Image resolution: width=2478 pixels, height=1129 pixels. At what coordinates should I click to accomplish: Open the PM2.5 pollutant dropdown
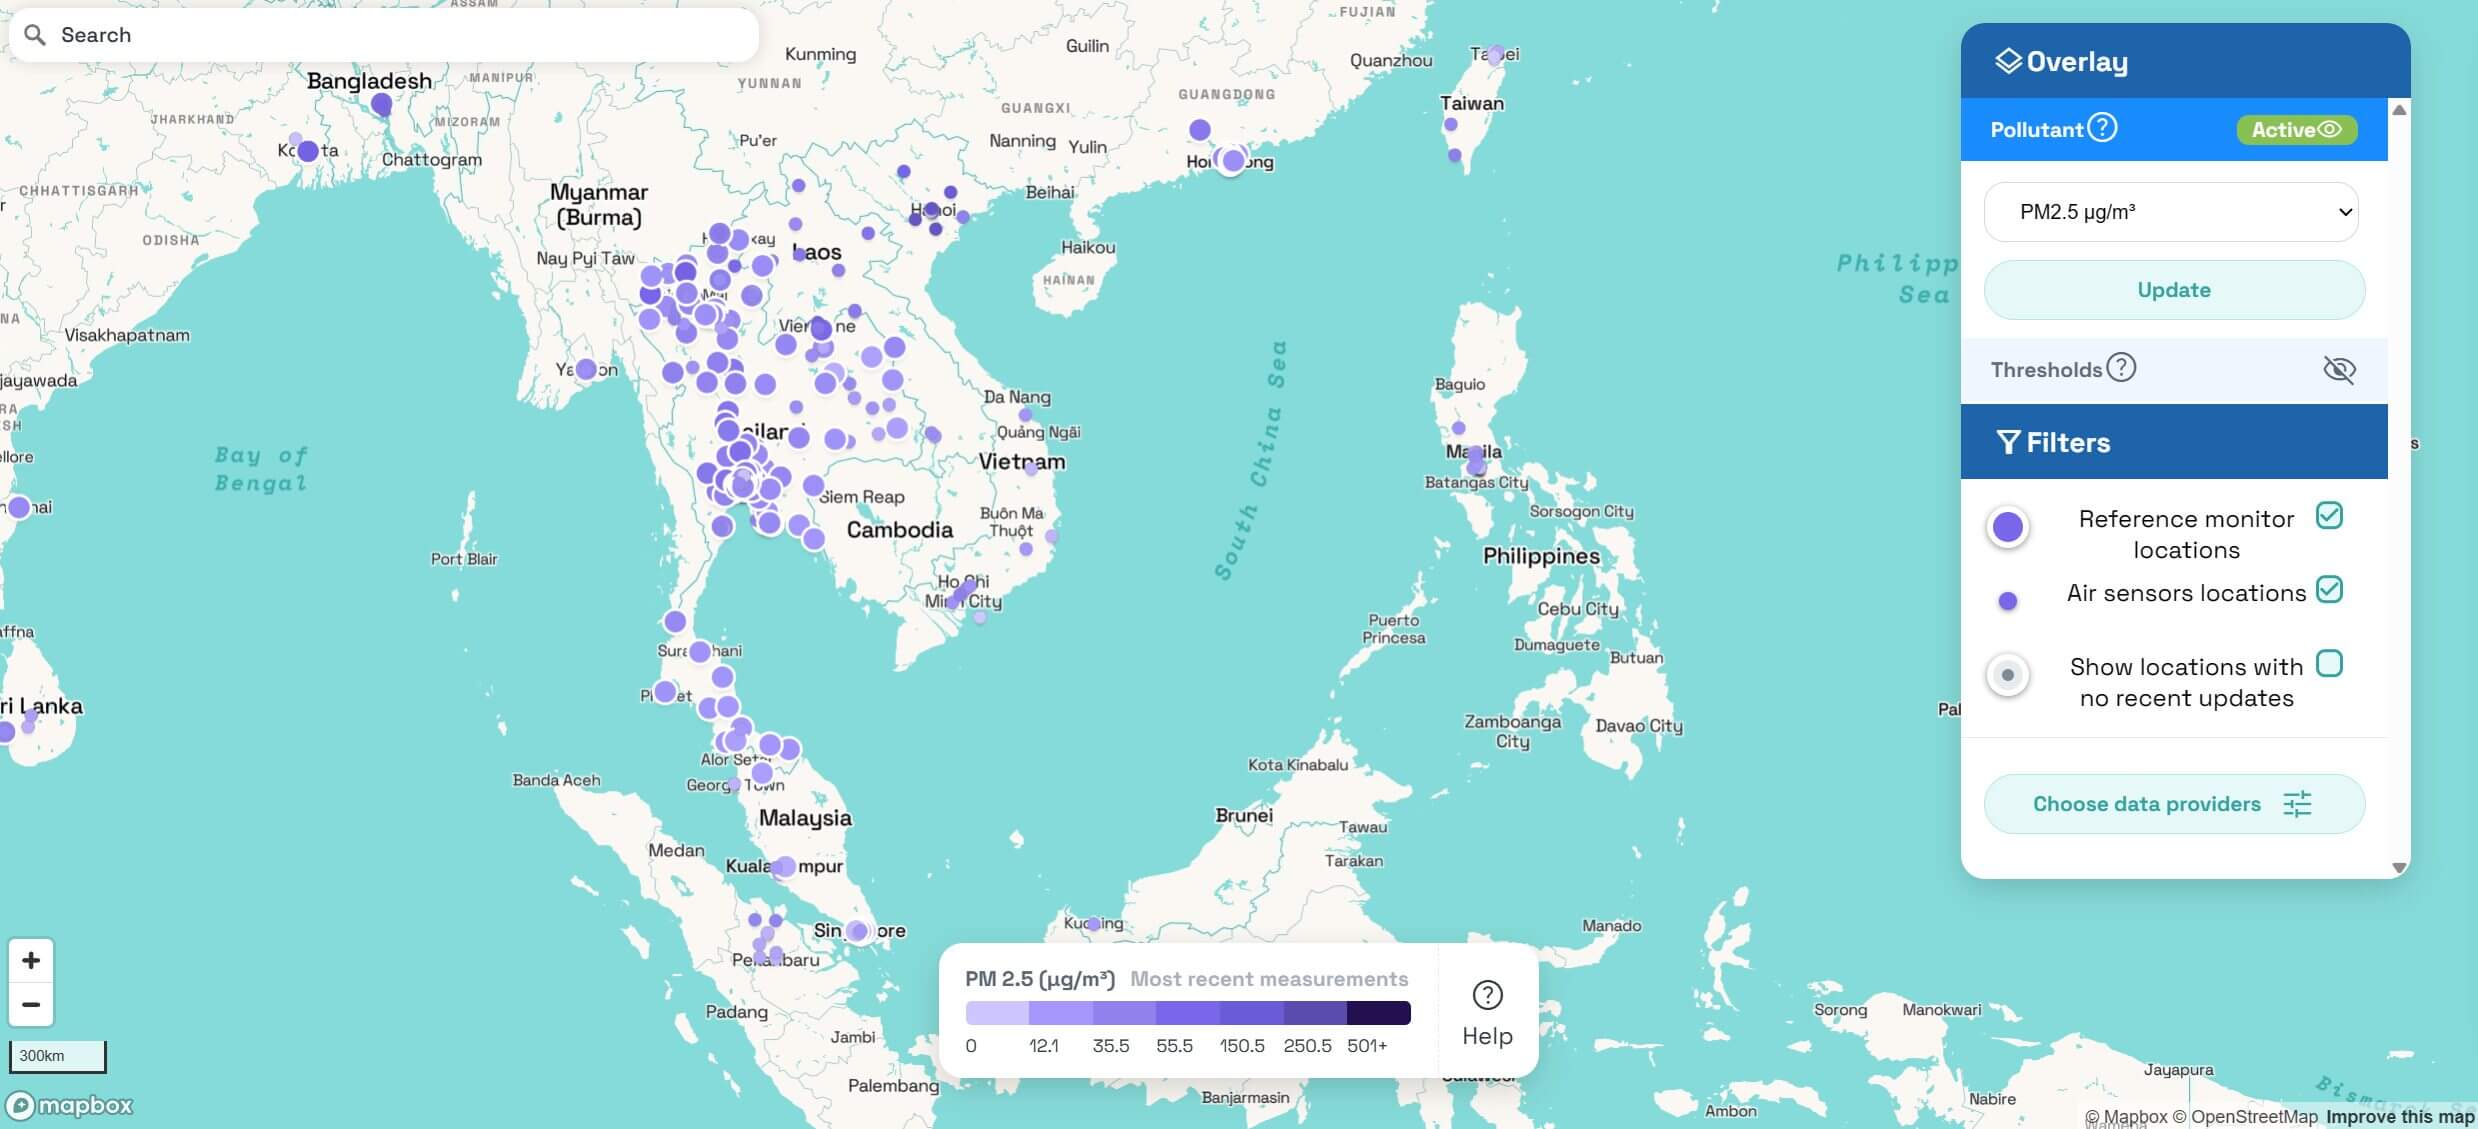tap(2172, 211)
